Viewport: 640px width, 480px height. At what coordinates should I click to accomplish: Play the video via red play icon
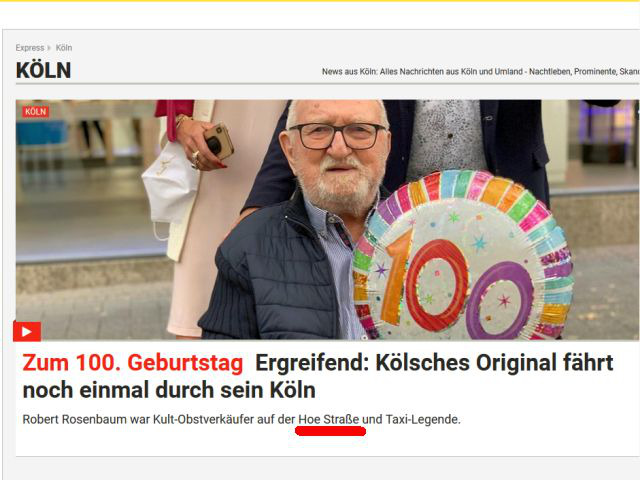click(x=27, y=331)
